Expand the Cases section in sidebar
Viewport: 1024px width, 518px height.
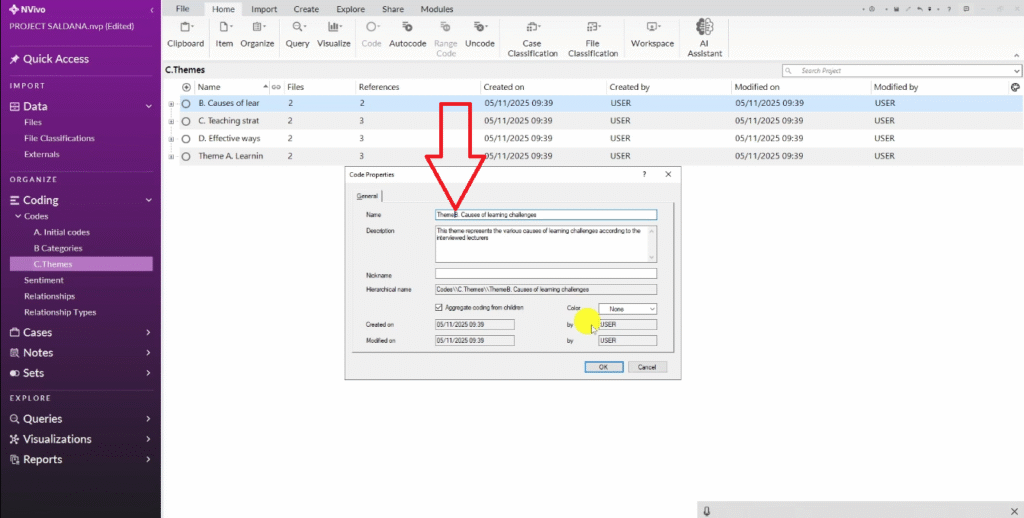[x=148, y=332]
